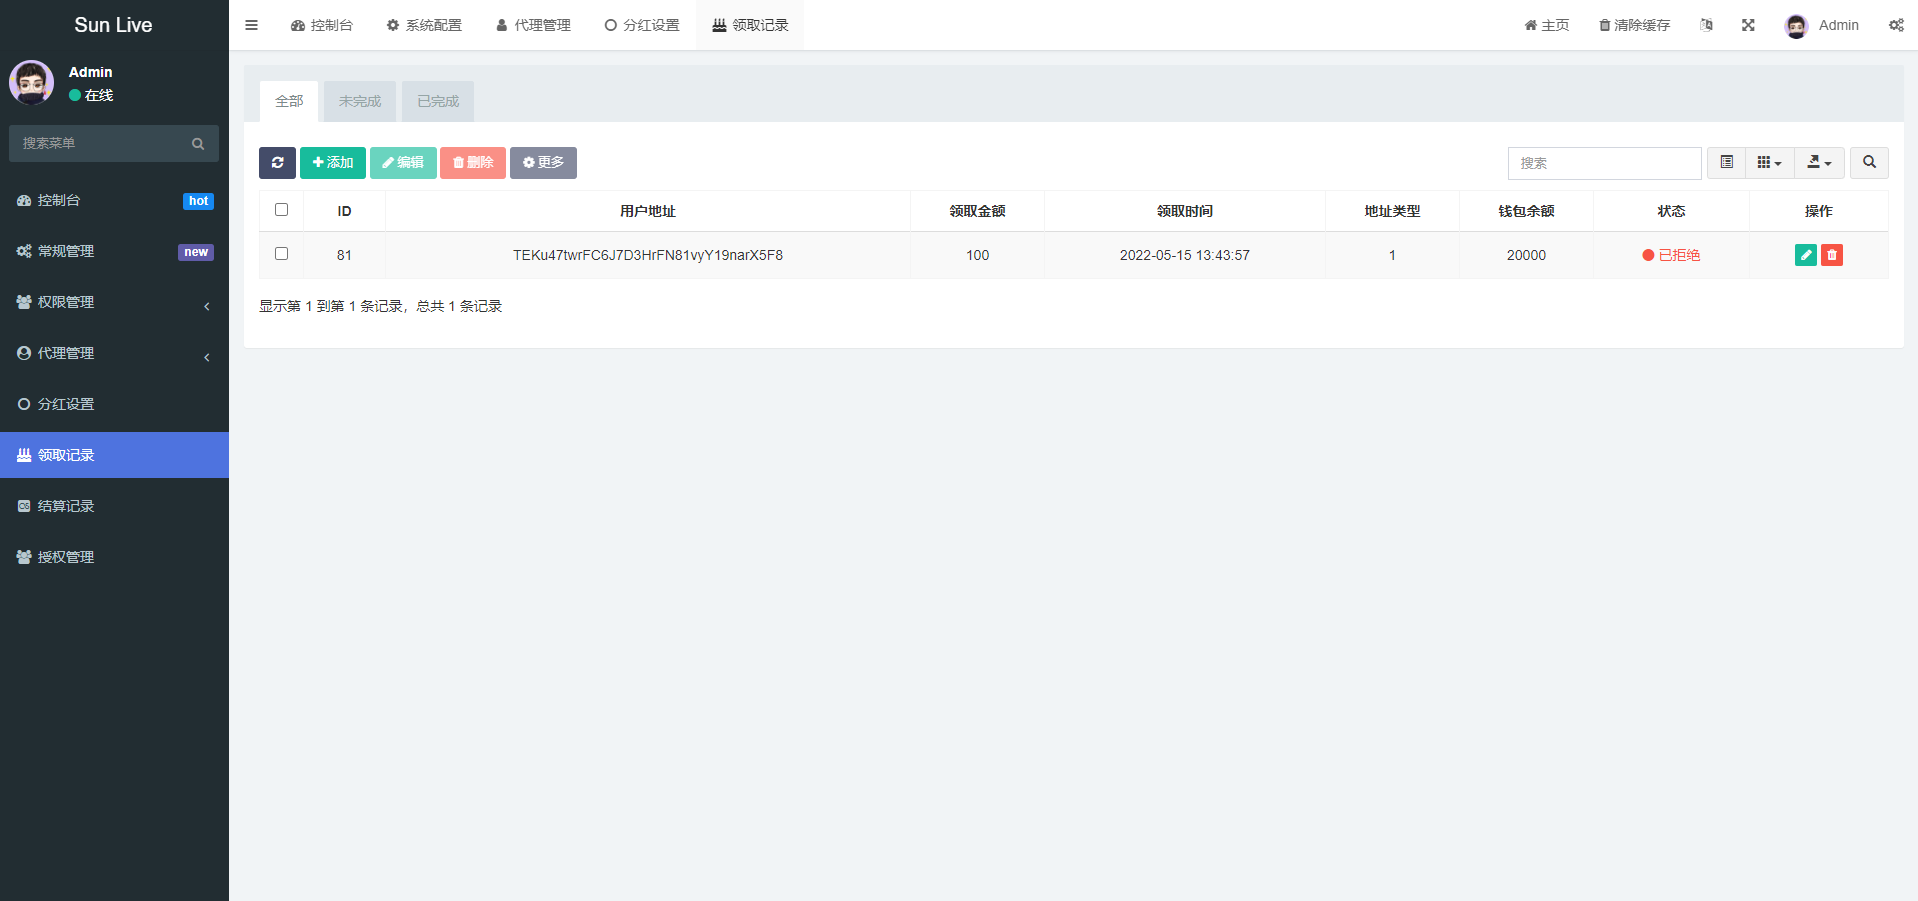Click the Admin avatar in top bar
Screen dimensions: 1918x901
tap(1796, 26)
